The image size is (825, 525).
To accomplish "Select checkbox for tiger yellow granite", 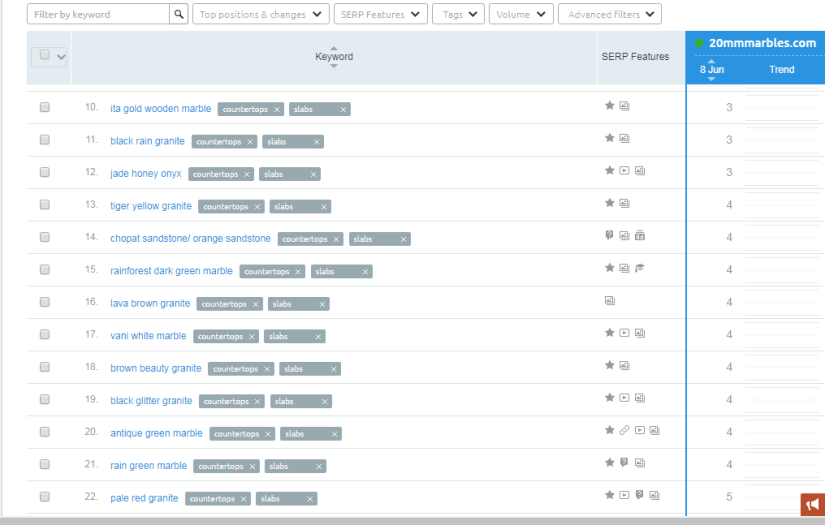I will pos(45,205).
